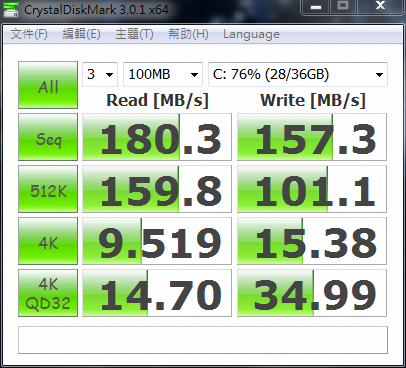The image size is (406, 368).
Task: Start the 4K QD32 test
Action: point(48,293)
